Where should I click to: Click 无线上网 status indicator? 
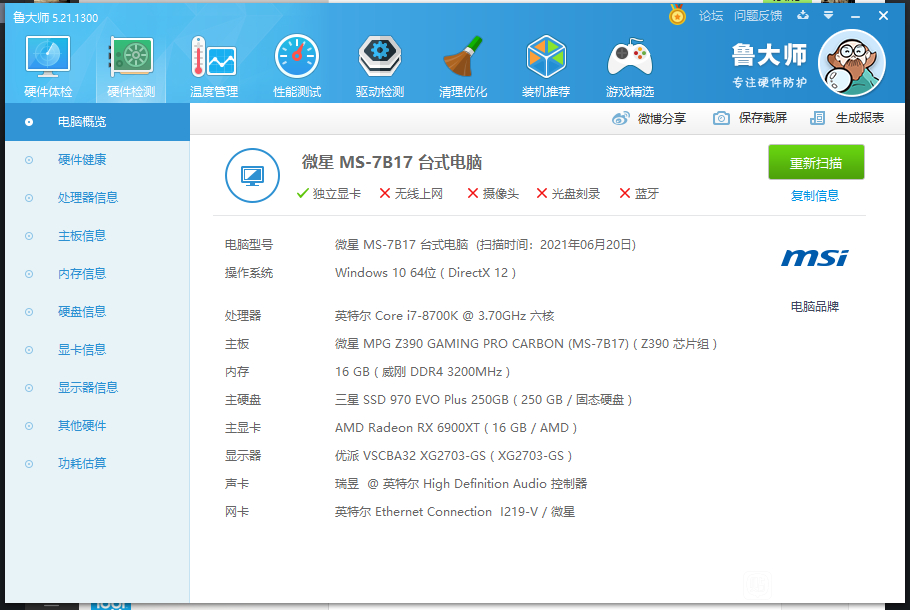[x=411, y=194]
